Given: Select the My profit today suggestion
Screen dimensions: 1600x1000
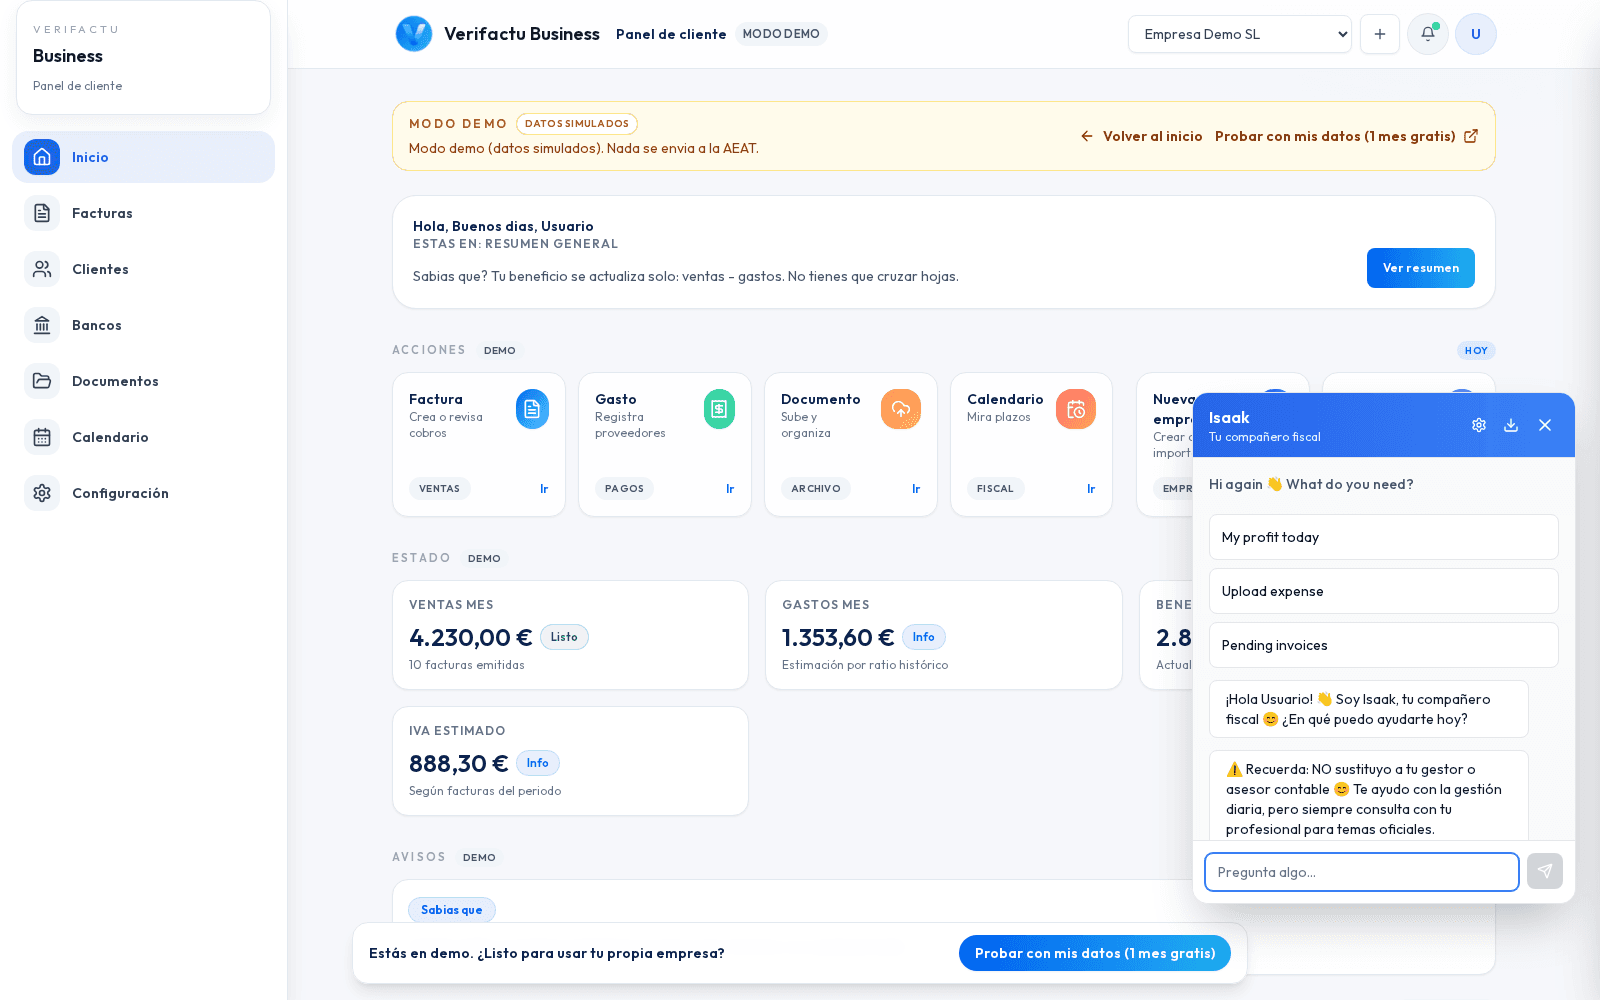Looking at the screenshot, I should (1383, 537).
